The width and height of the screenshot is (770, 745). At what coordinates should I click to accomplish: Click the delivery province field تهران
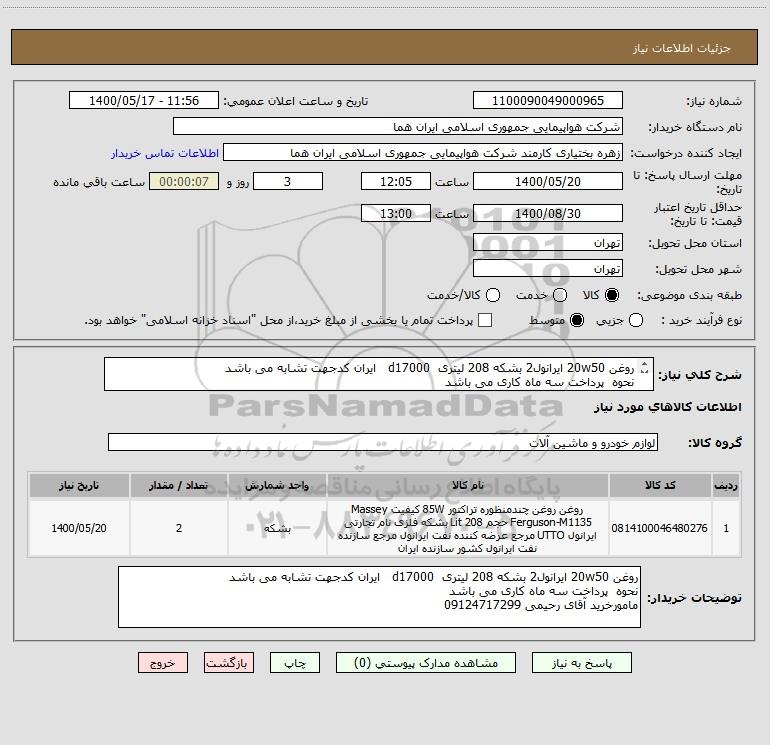click(x=548, y=243)
